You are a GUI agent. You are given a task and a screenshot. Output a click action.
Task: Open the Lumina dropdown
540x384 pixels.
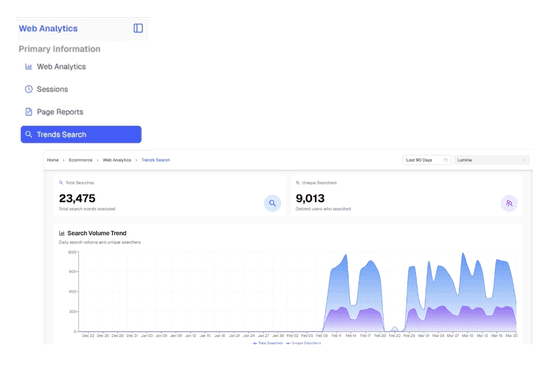(x=491, y=160)
